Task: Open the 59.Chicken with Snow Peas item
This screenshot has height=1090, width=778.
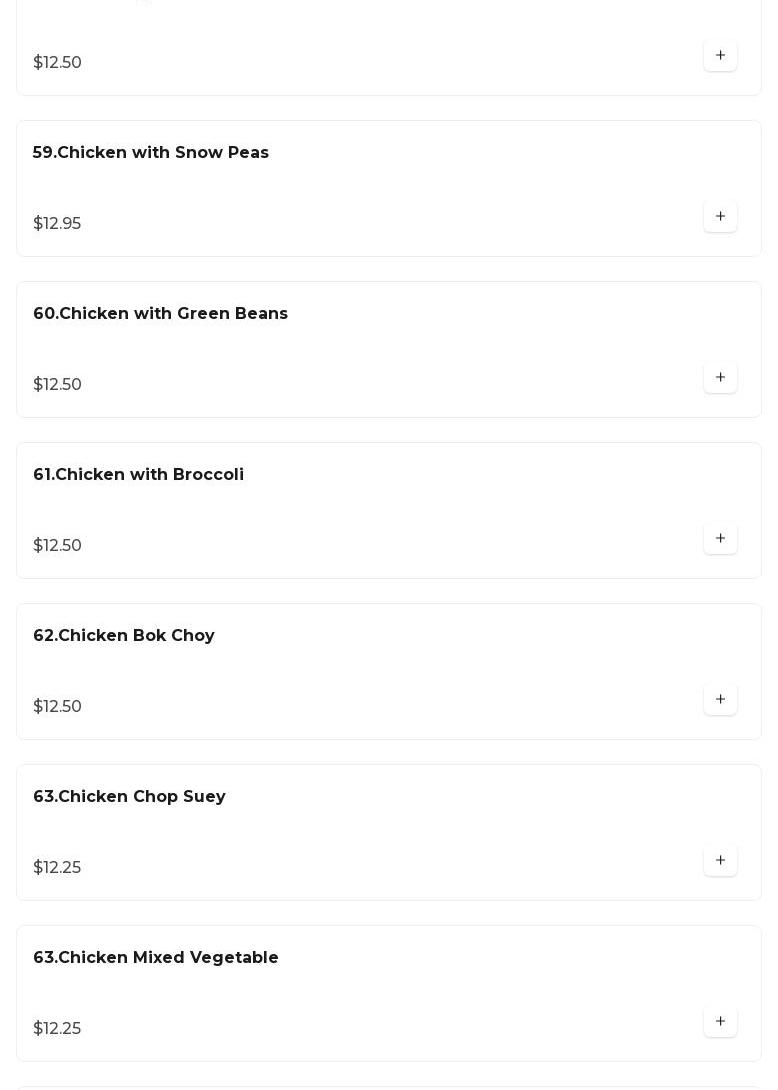Action: pyautogui.click(x=151, y=153)
